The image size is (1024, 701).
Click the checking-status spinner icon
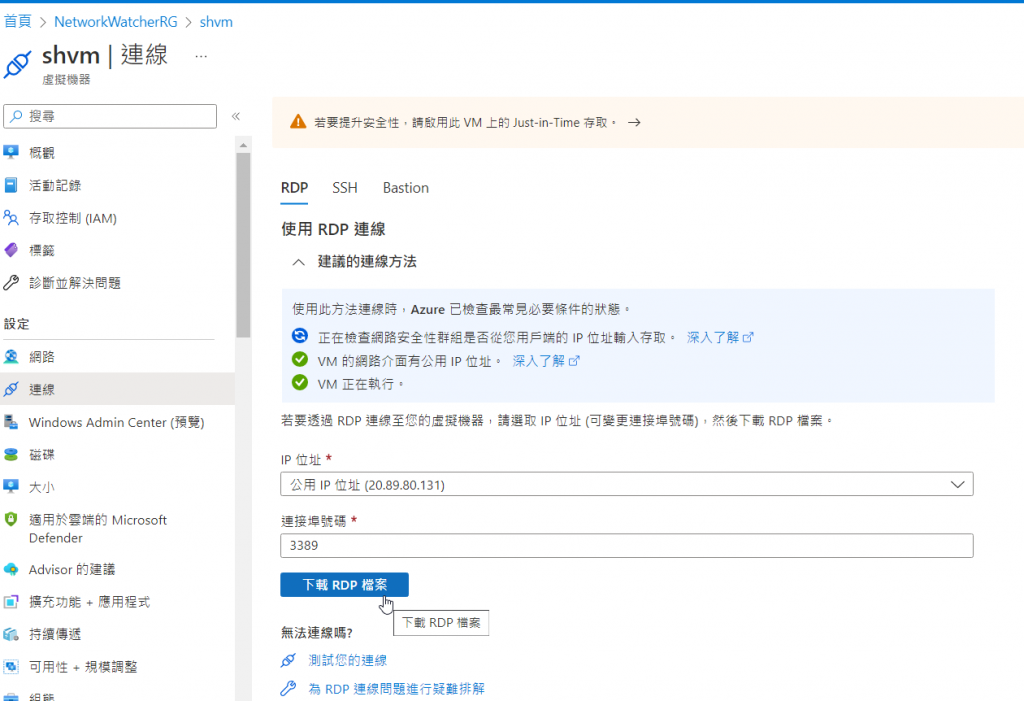300,336
